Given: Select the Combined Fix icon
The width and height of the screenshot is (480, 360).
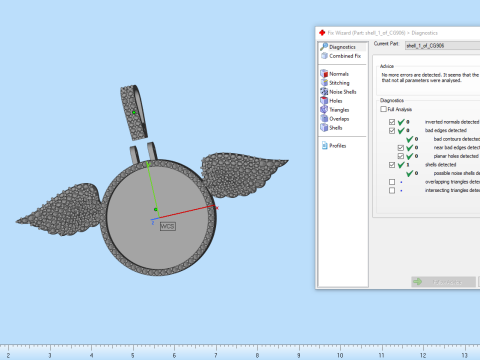Looking at the screenshot, I should (324, 56).
